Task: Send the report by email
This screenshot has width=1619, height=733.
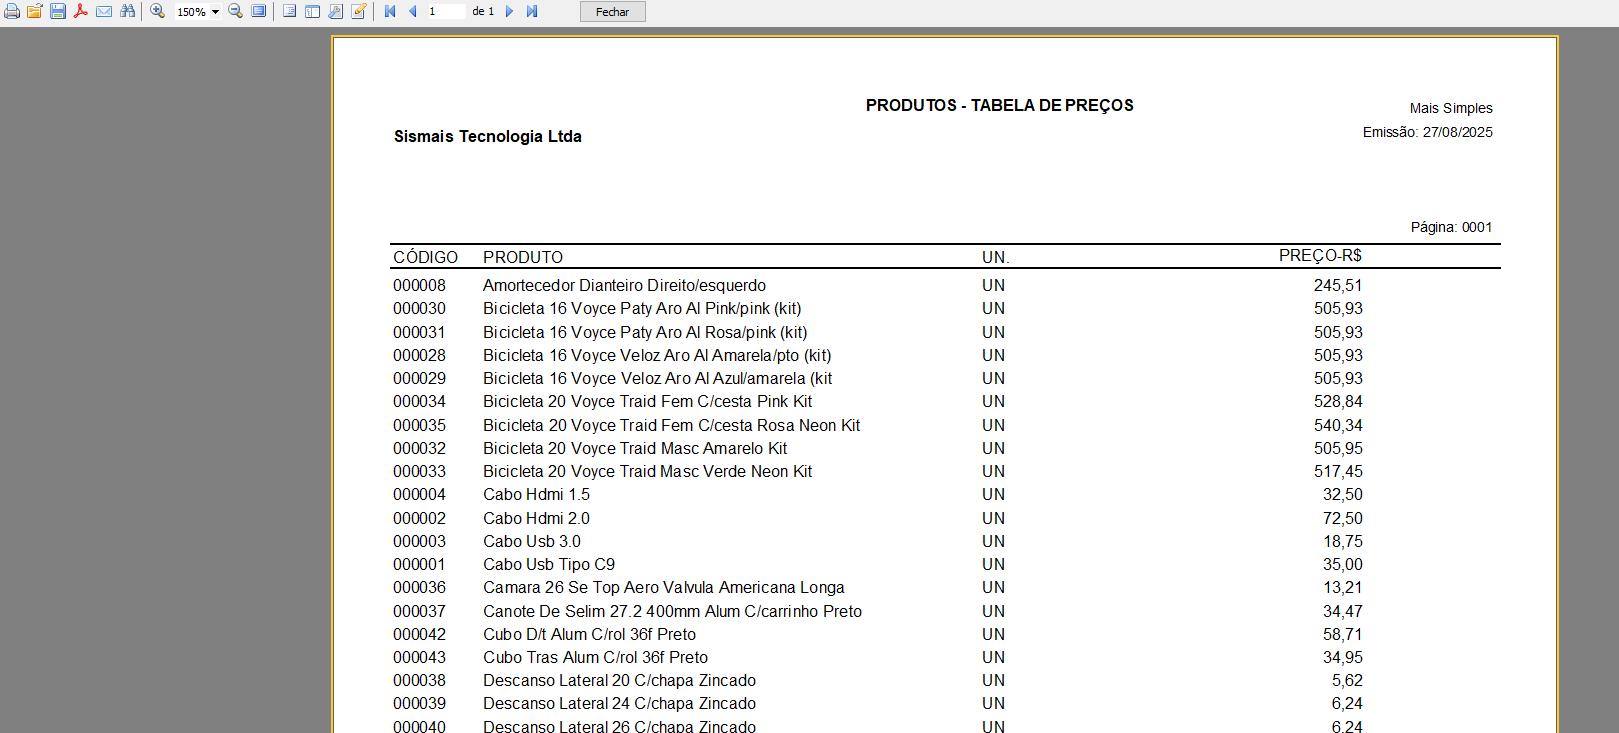Action: click(x=104, y=11)
